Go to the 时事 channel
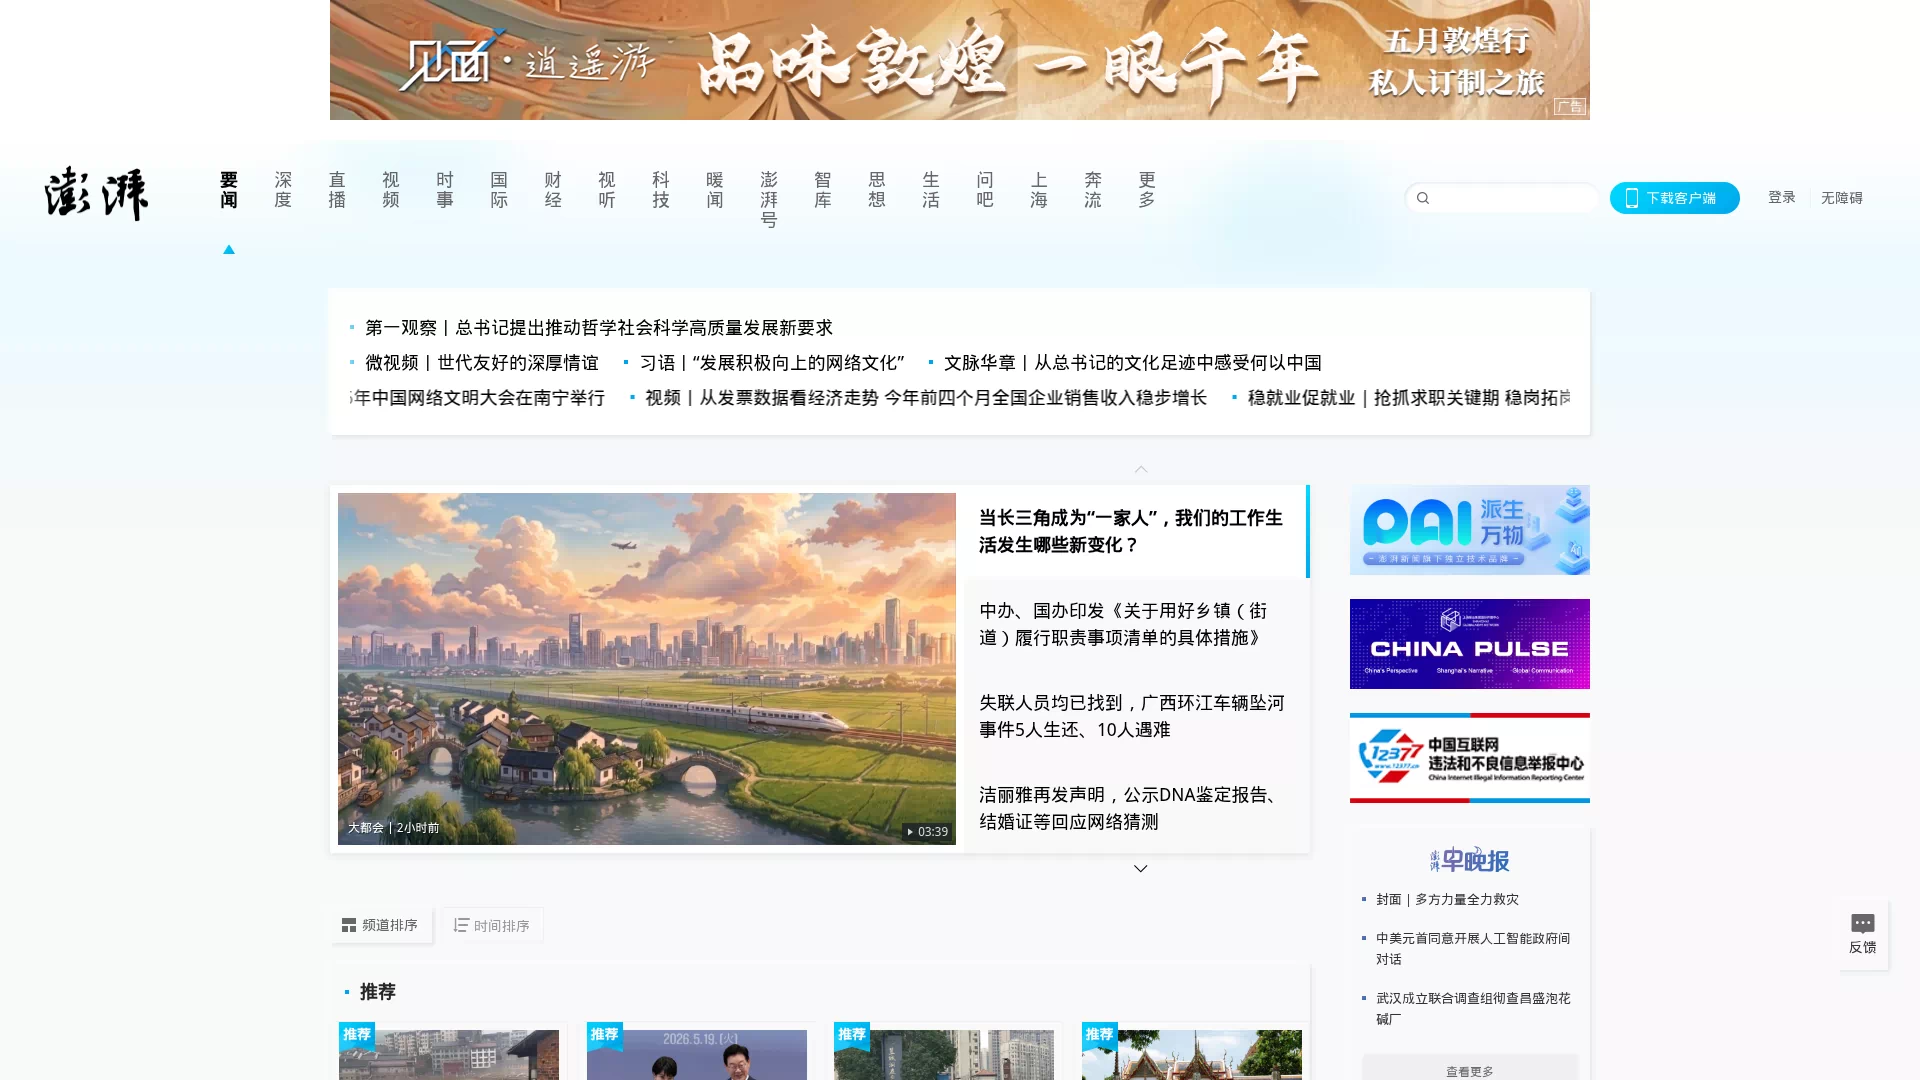1920x1080 pixels. pos(445,190)
